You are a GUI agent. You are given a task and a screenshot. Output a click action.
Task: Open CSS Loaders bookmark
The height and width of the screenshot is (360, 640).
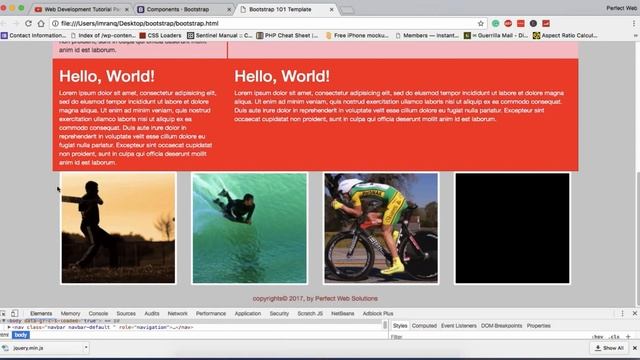tap(160, 36)
